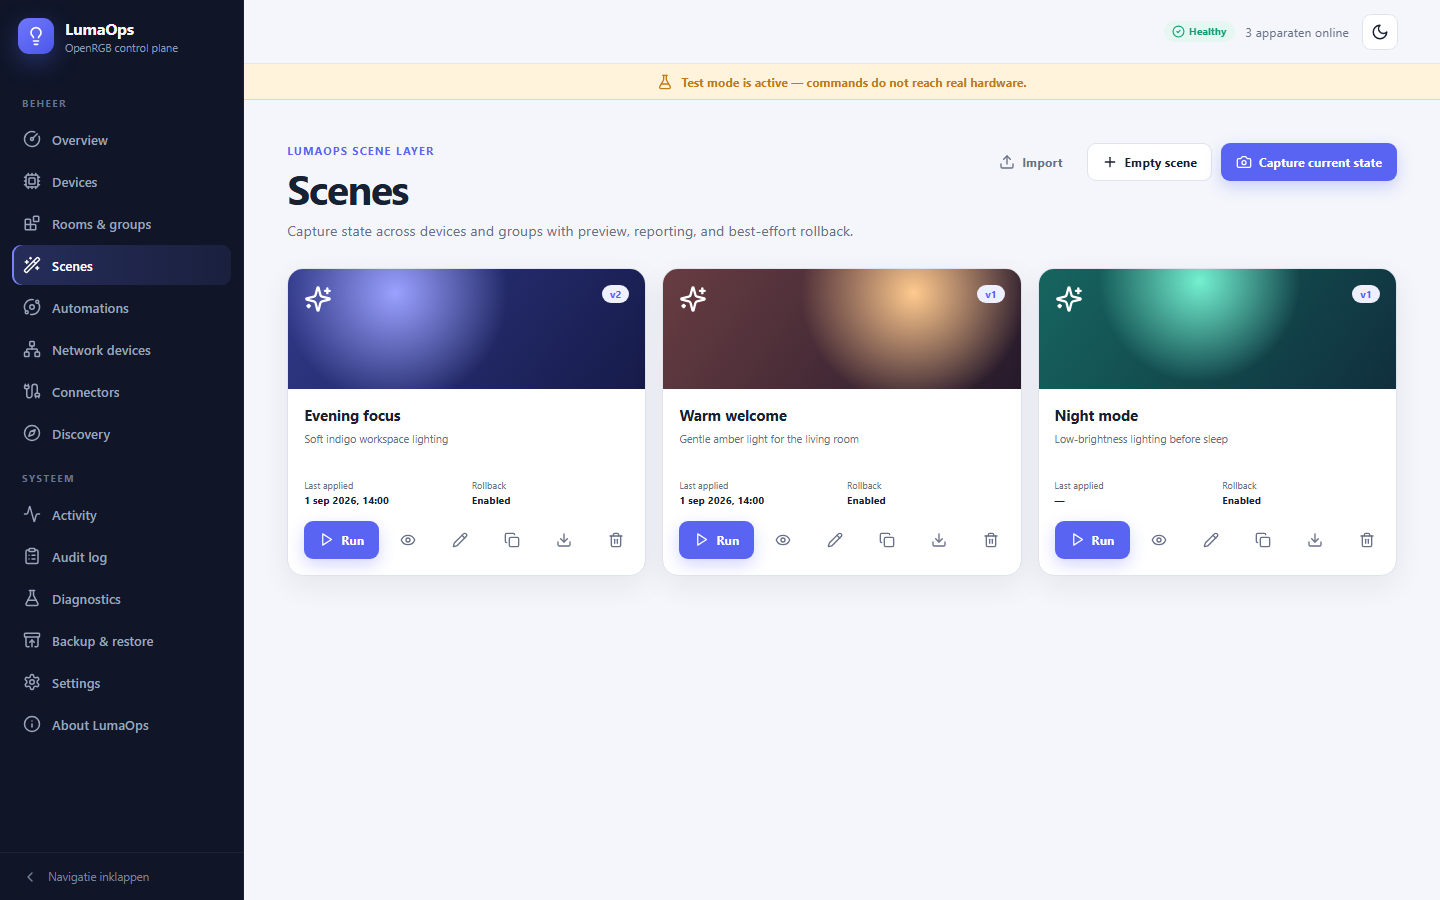Click the LumaOps lightbulb logo
The height and width of the screenshot is (900, 1440).
click(36, 36)
